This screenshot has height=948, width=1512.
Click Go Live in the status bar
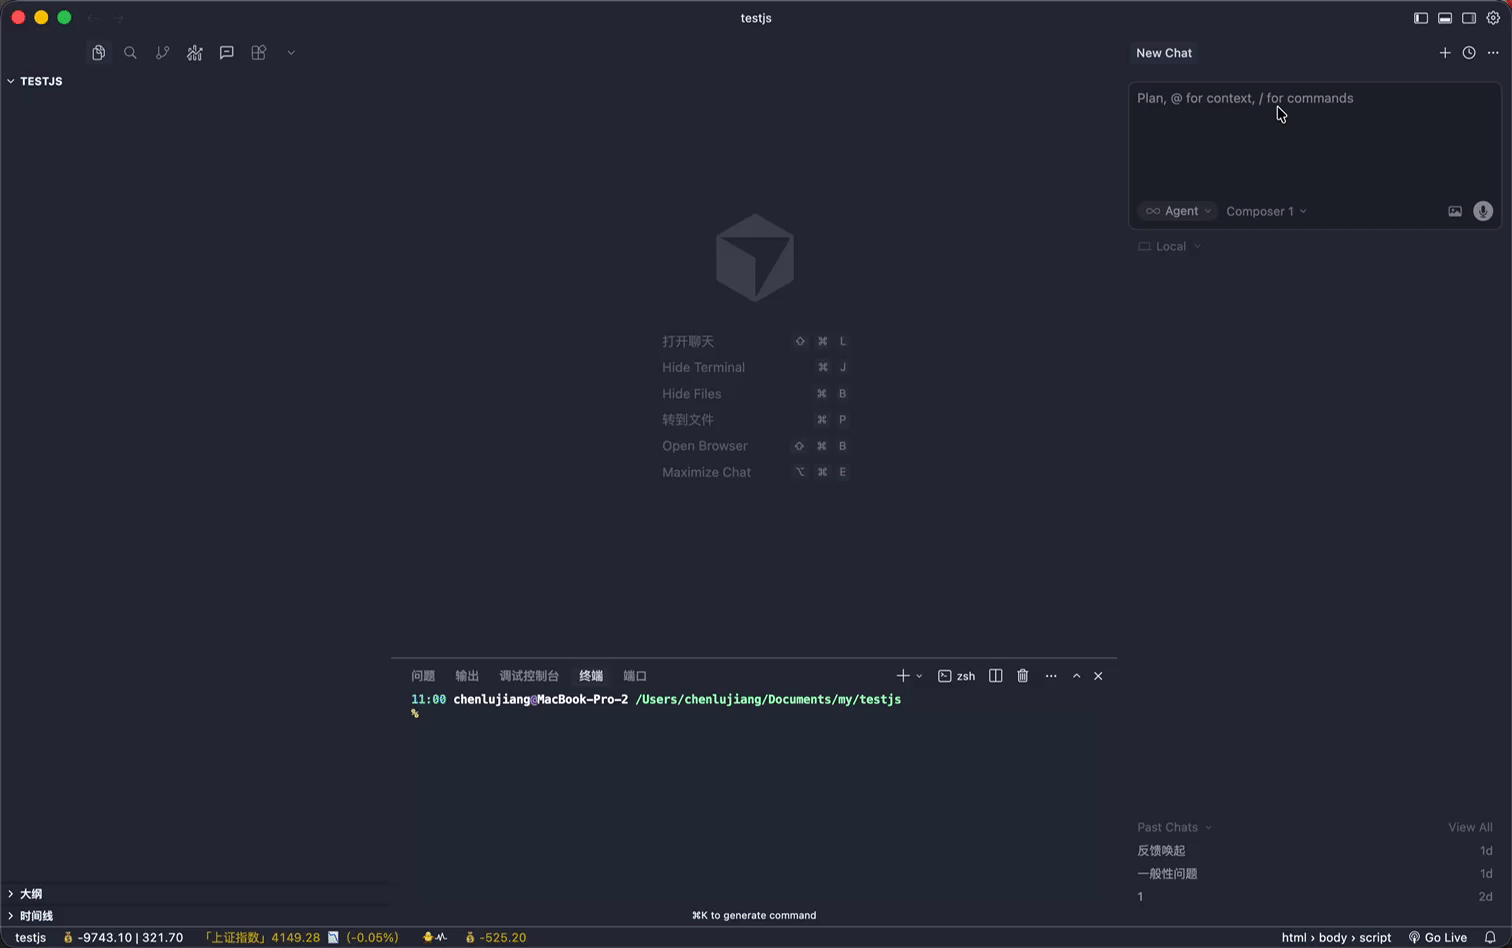(x=1446, y=937)
